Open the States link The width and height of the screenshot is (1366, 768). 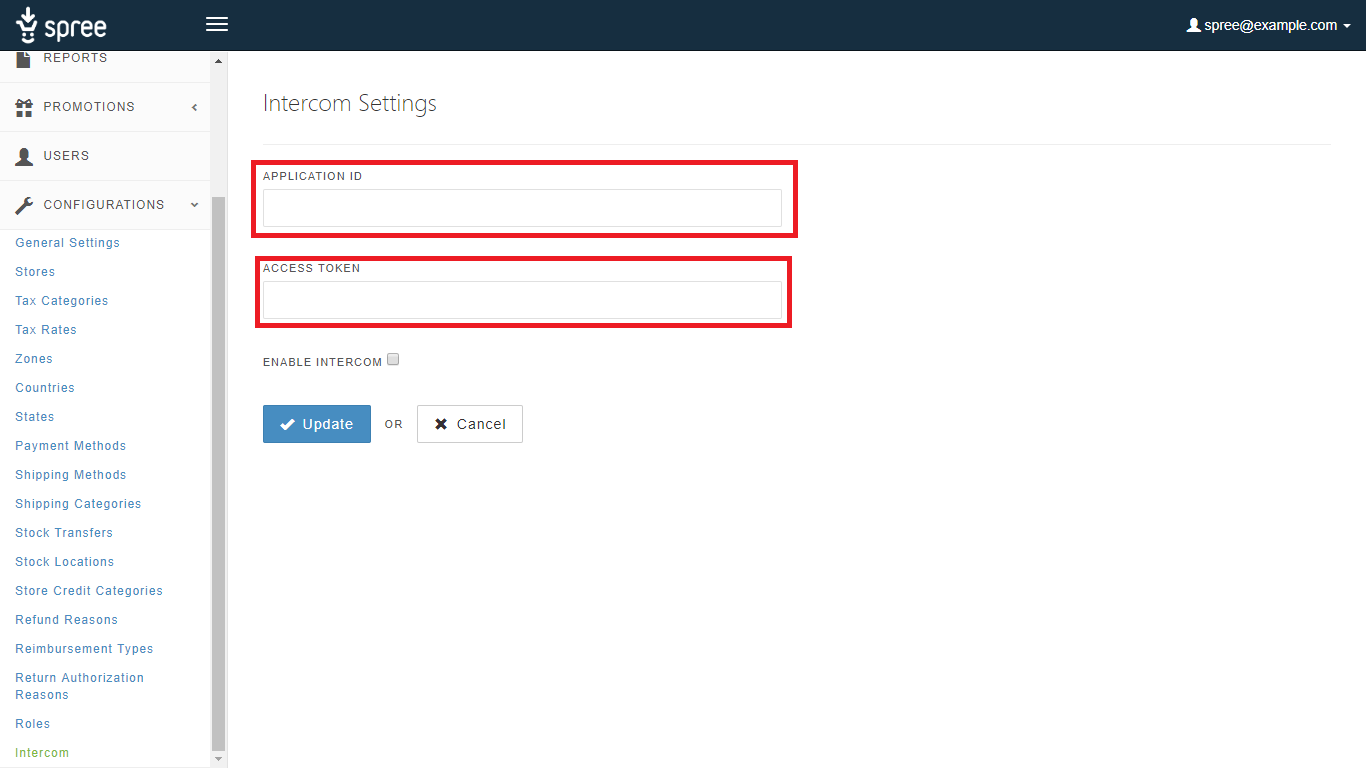tap(35, 417)
